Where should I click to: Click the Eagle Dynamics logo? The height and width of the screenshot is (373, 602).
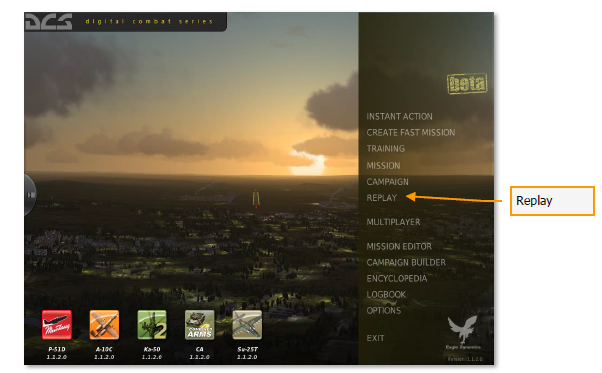[463, 332]
